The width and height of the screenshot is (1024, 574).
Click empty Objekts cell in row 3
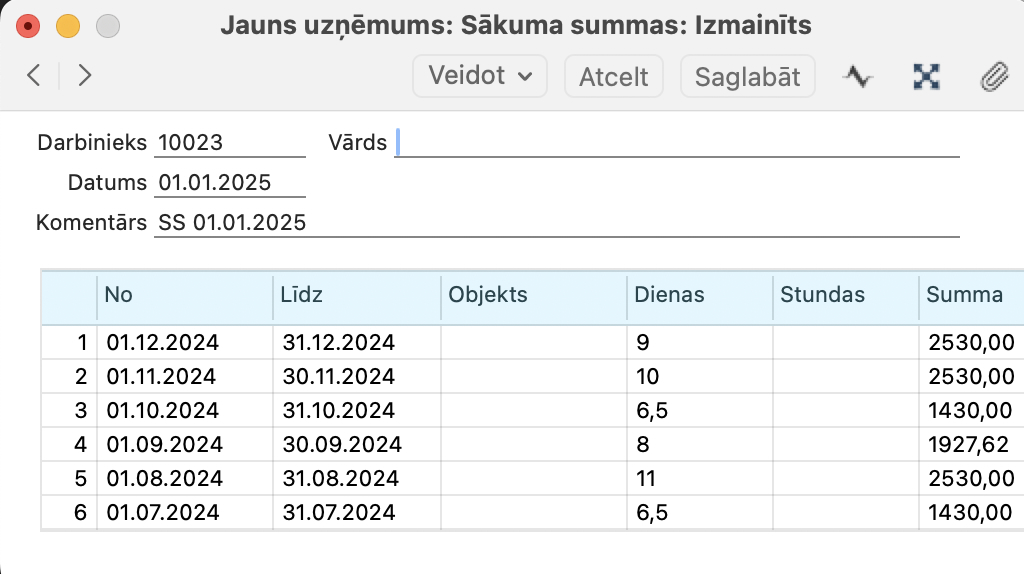click(x=534, y=410)
